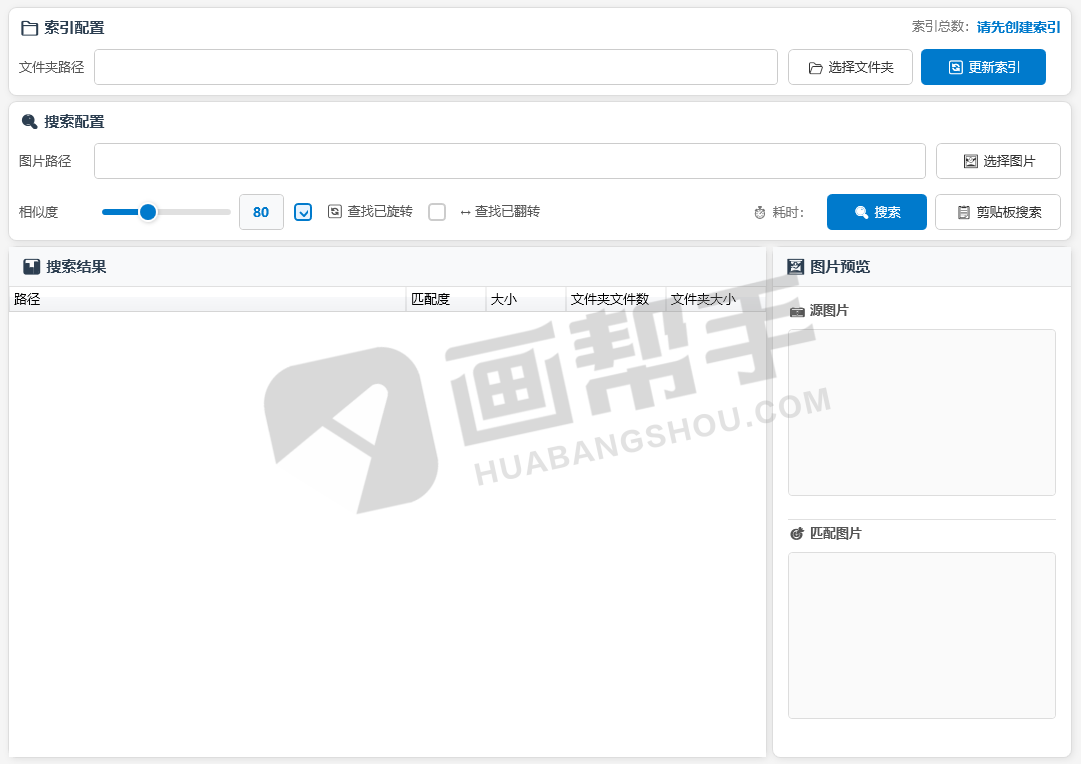Click the 选择图片 image picker button

tap(997, 161)
